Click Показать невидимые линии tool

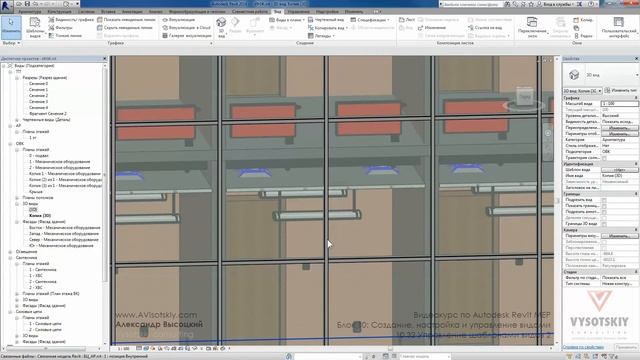[x=126, y=20]
